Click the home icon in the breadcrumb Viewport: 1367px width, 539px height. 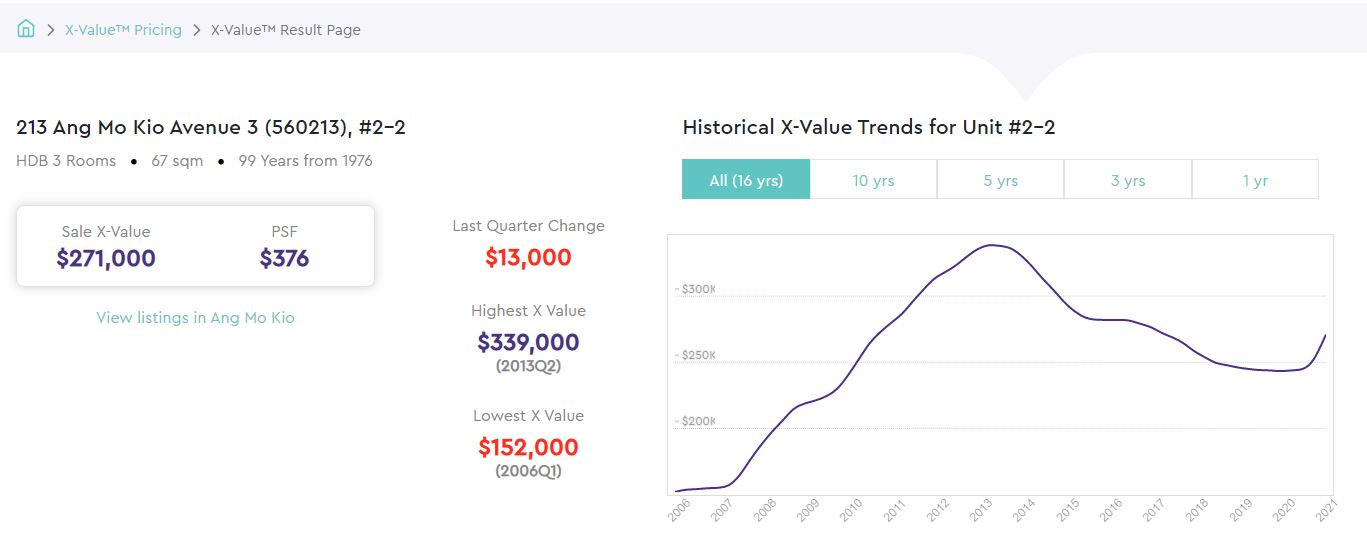coord(26,29)
